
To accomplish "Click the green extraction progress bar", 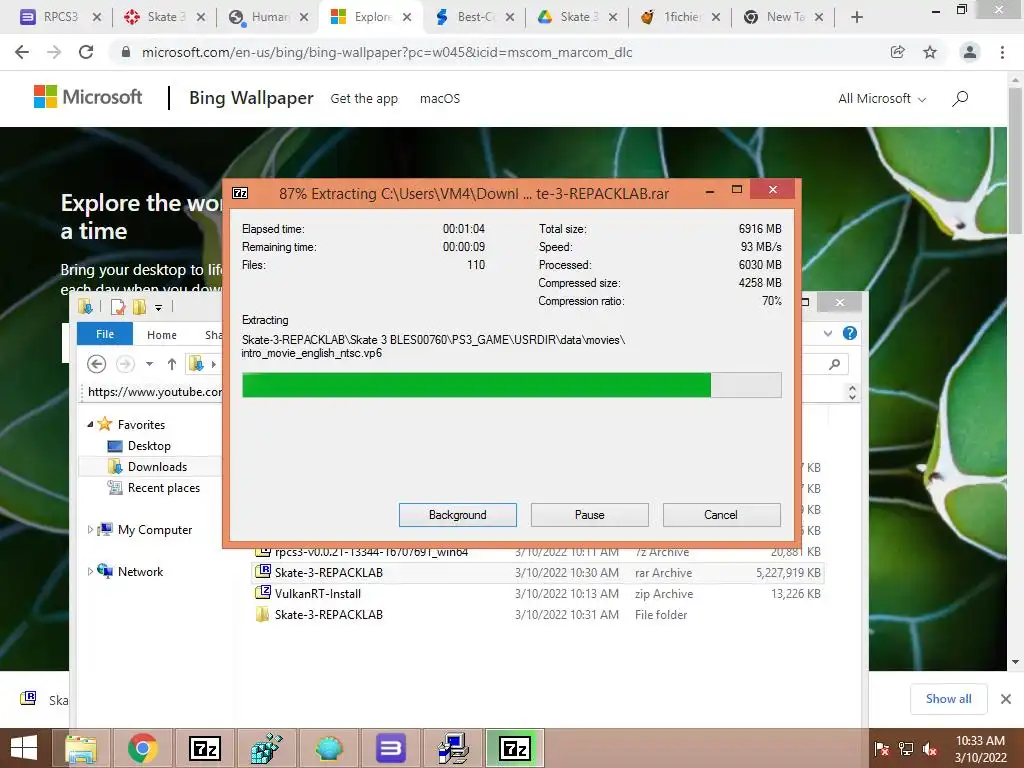I will pyautogui.click(x=511, y=385).
